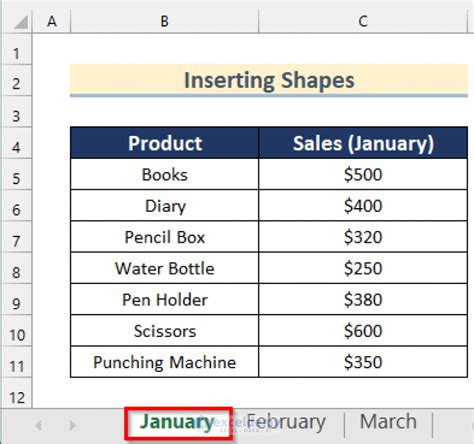The image size is (474, 444).
Task: Click the next sheet navigation arrow
Action: [72, 425]
